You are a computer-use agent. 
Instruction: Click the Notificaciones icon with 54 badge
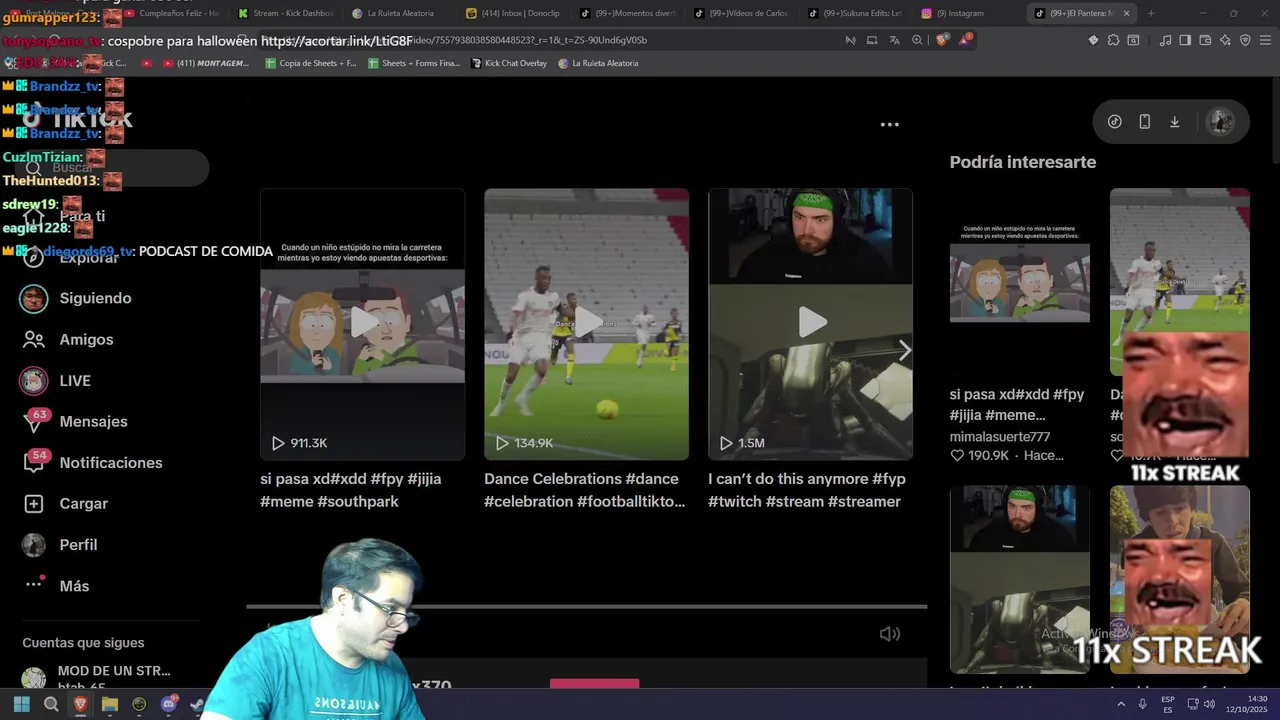click(x=34, y=462)
